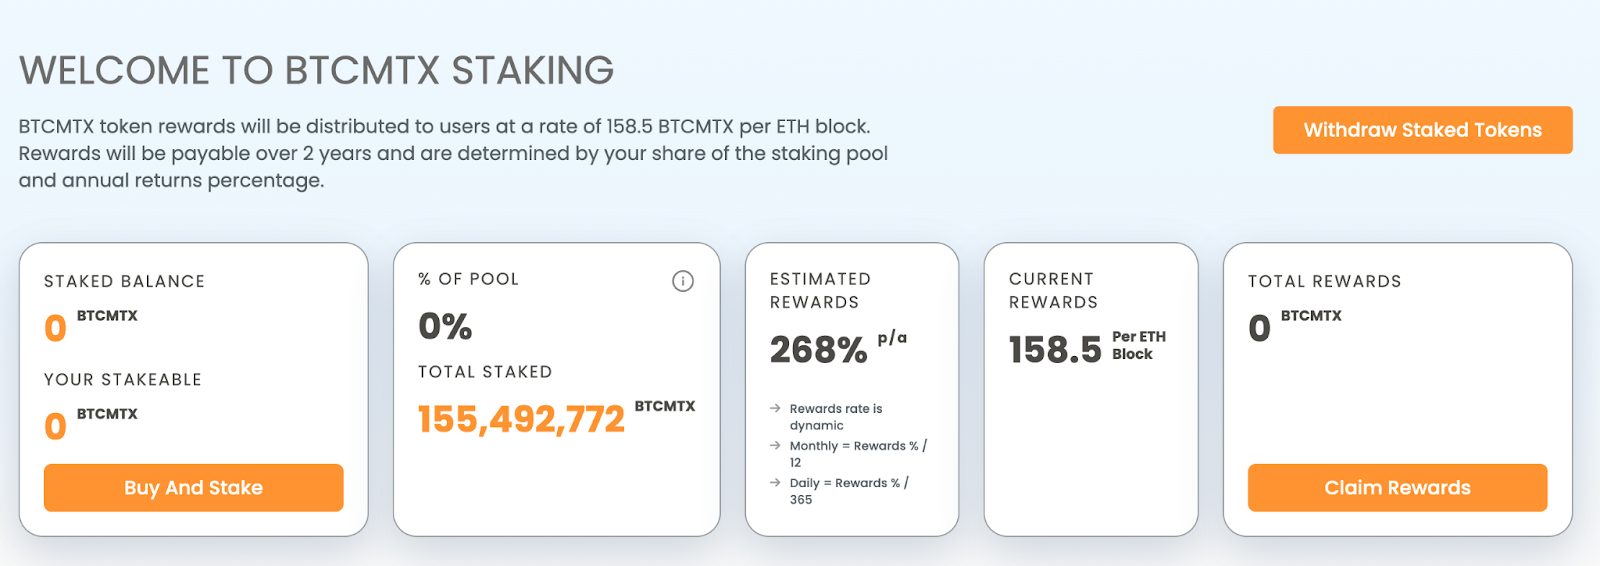The width and height of the screenshot is (1600, 566).
Task: Click the Staked Balance label
Action: coord(124,282)
